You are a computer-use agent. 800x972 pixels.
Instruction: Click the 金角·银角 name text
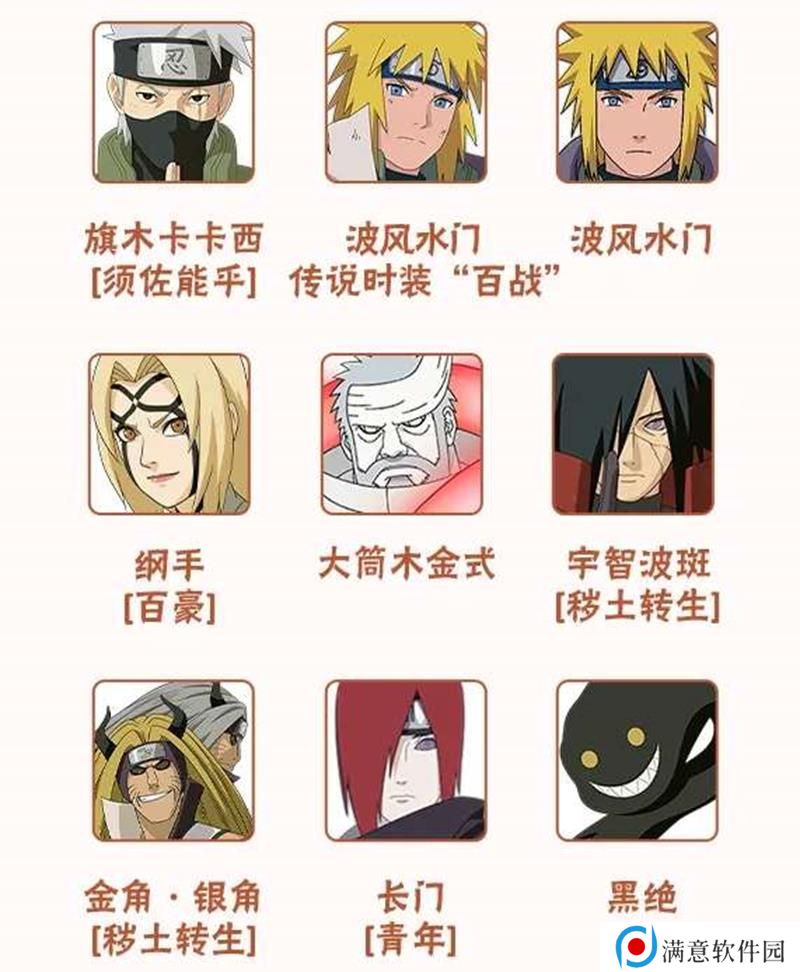coord(172,898)
